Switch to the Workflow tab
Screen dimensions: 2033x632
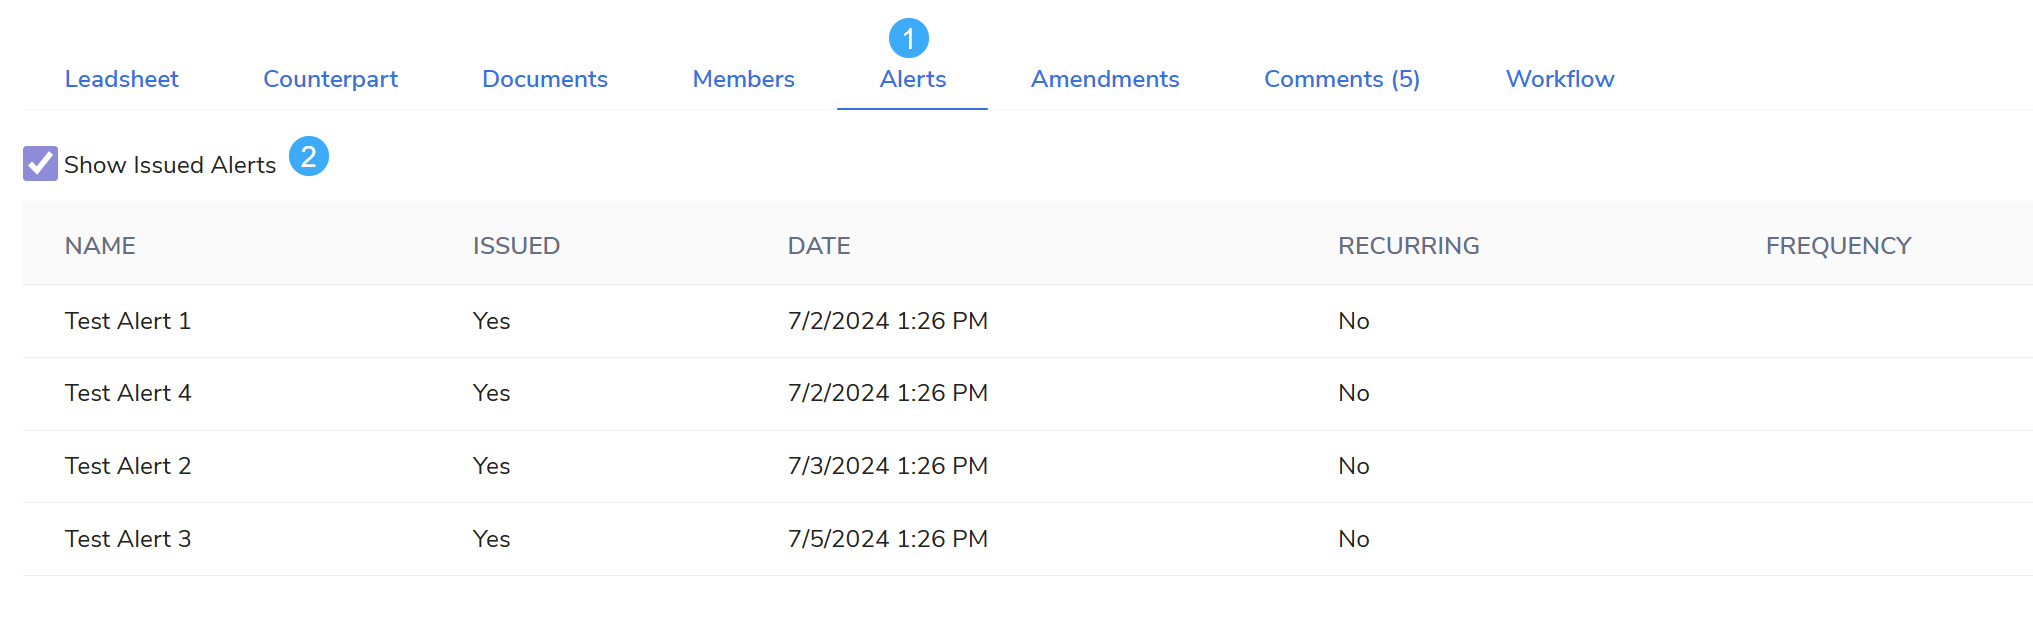[x=1559, y=79]
